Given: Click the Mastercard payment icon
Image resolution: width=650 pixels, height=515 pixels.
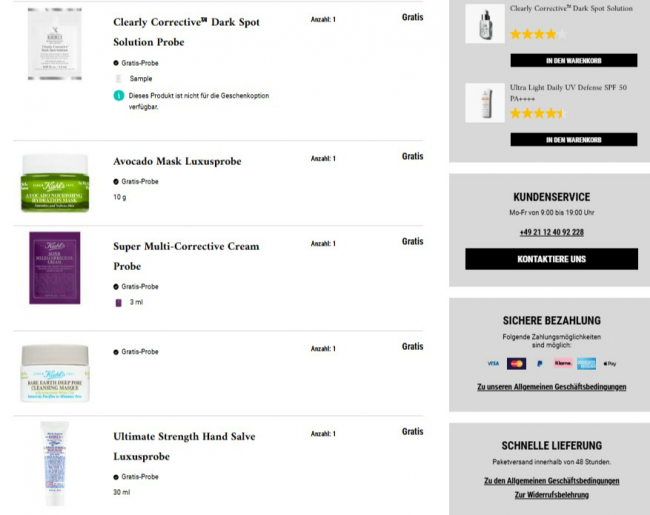Looking at the screenshot, I should (x=517, y=364).
